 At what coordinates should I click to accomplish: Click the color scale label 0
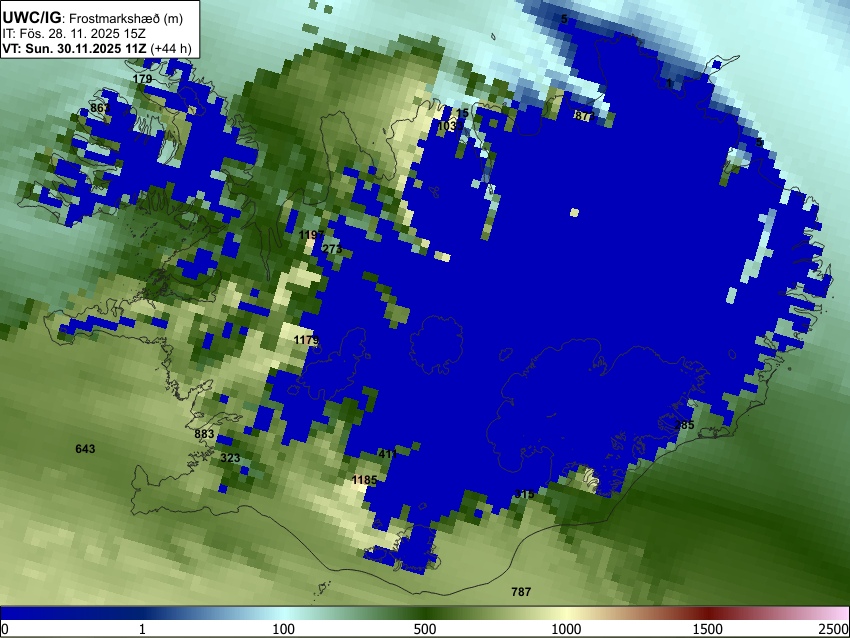[5, 629]
